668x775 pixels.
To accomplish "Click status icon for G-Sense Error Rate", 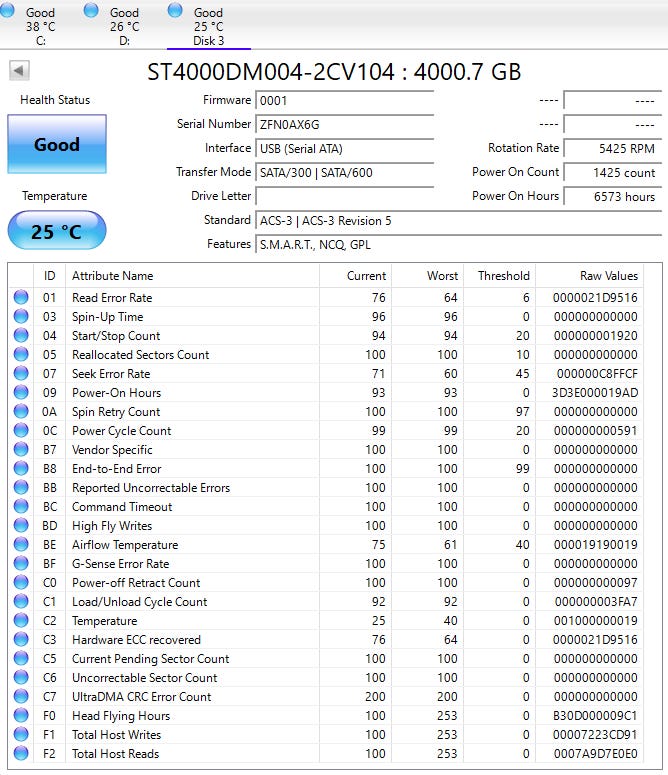I will tap(21, 563).
